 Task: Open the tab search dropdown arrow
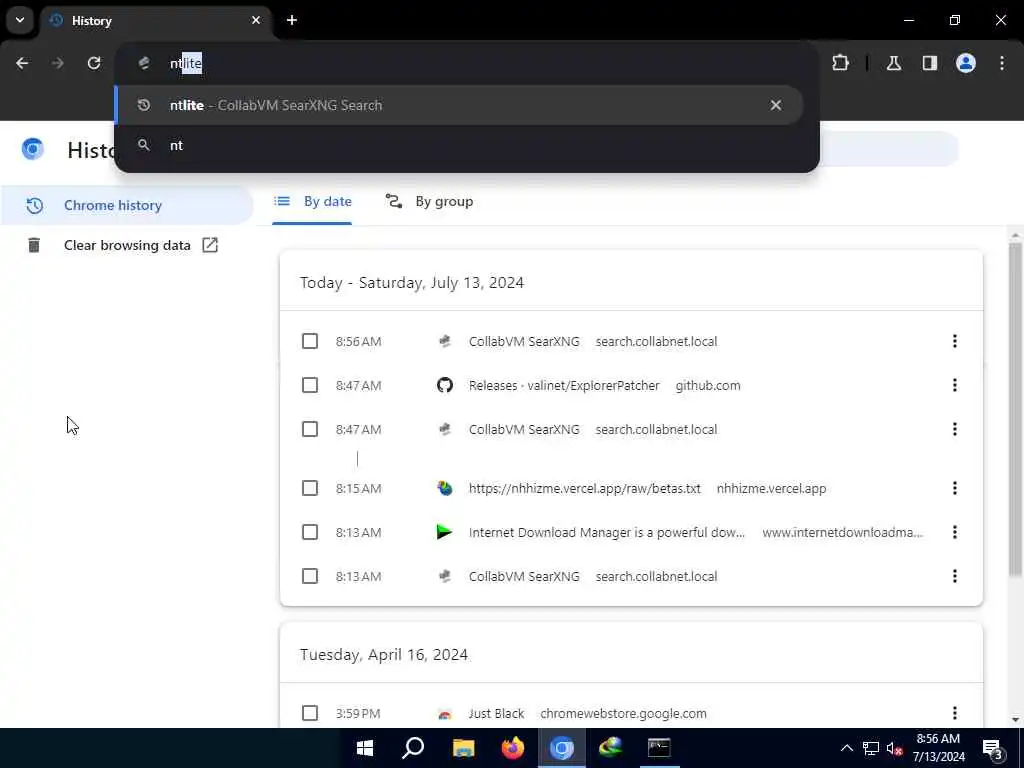point(20,20)
